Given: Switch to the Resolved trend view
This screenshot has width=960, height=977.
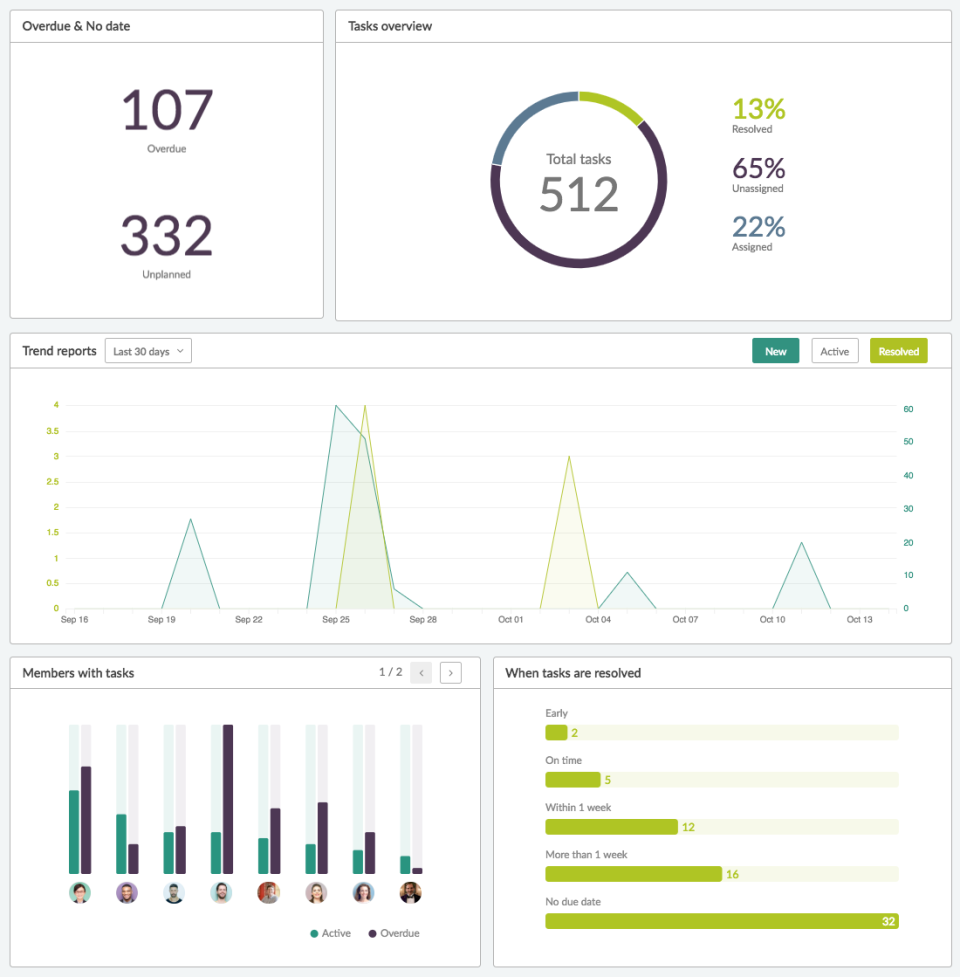Looking at the screenshot, I should 898,350.
